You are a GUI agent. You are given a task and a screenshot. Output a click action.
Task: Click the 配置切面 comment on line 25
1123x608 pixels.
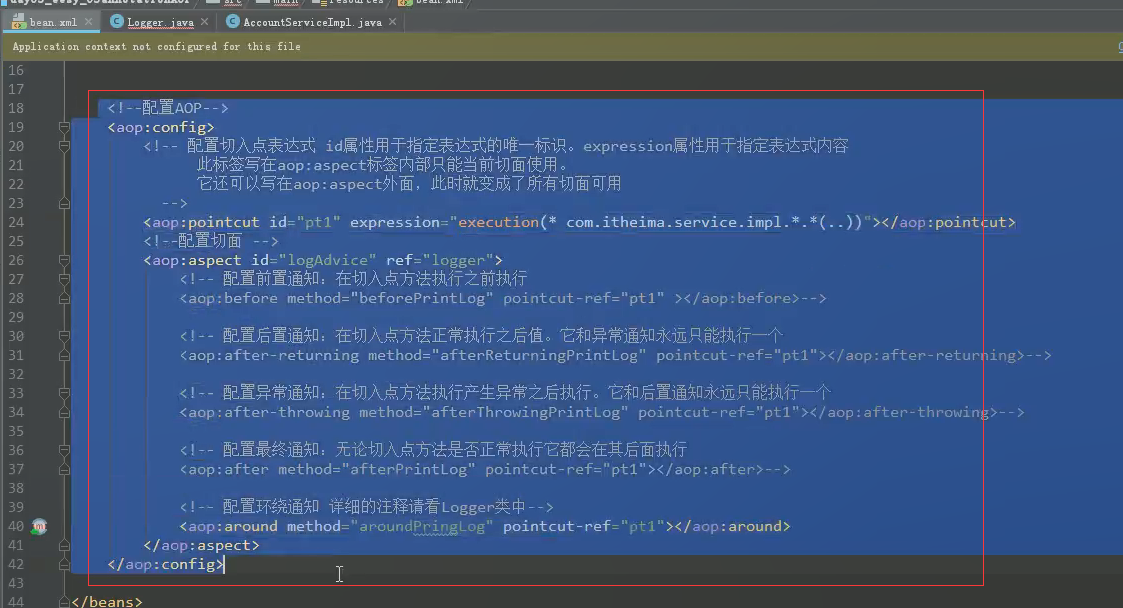coord(211,241)
